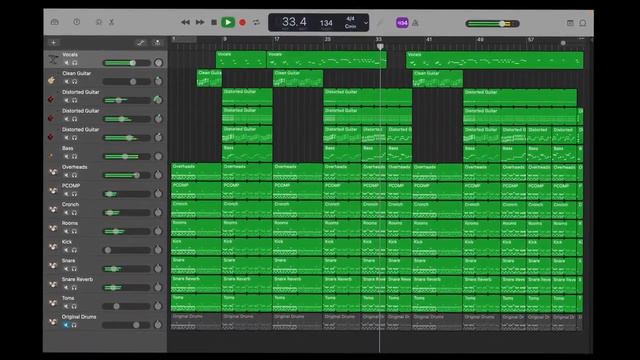This screenshot has height=360, width=640.
Task: Select the Original Drums track icon
Action: click(53, 322)
